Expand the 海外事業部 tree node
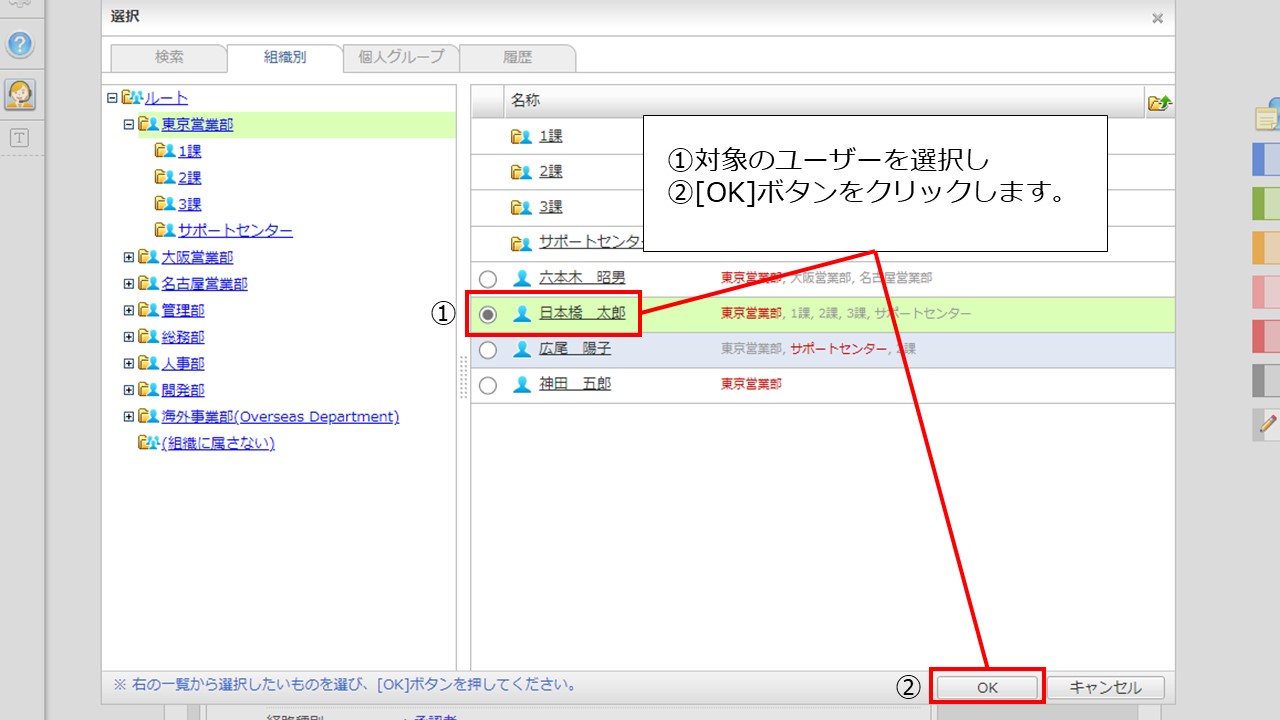Image resolution: width=1280 pixels, height=720 pixels. click(x=129, y=417)
